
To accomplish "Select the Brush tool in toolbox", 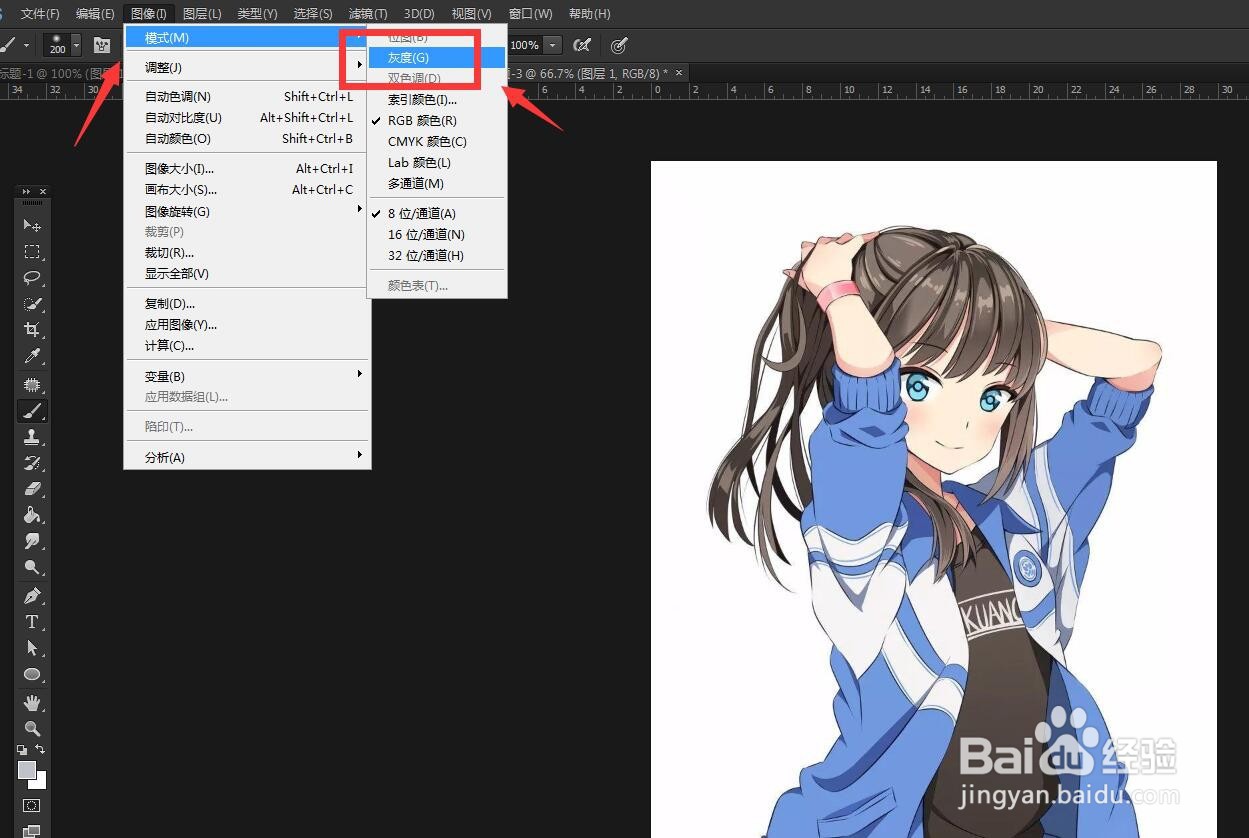I will pos(32,411).
